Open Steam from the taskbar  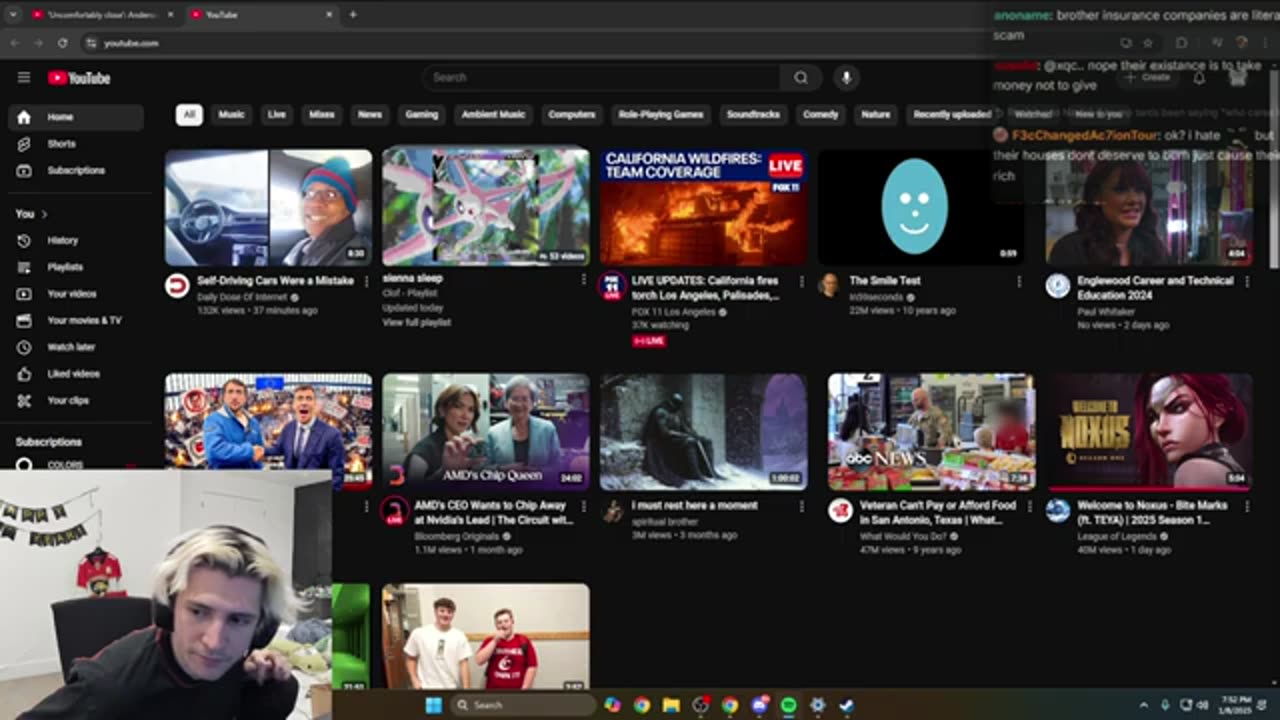pos(846,705)
